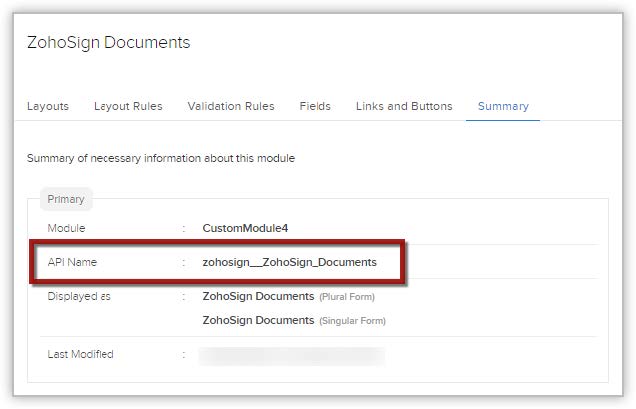This screenshot has width=636, height=409.
Task: Open the Validation Rules tab
Action: [231, 106]
